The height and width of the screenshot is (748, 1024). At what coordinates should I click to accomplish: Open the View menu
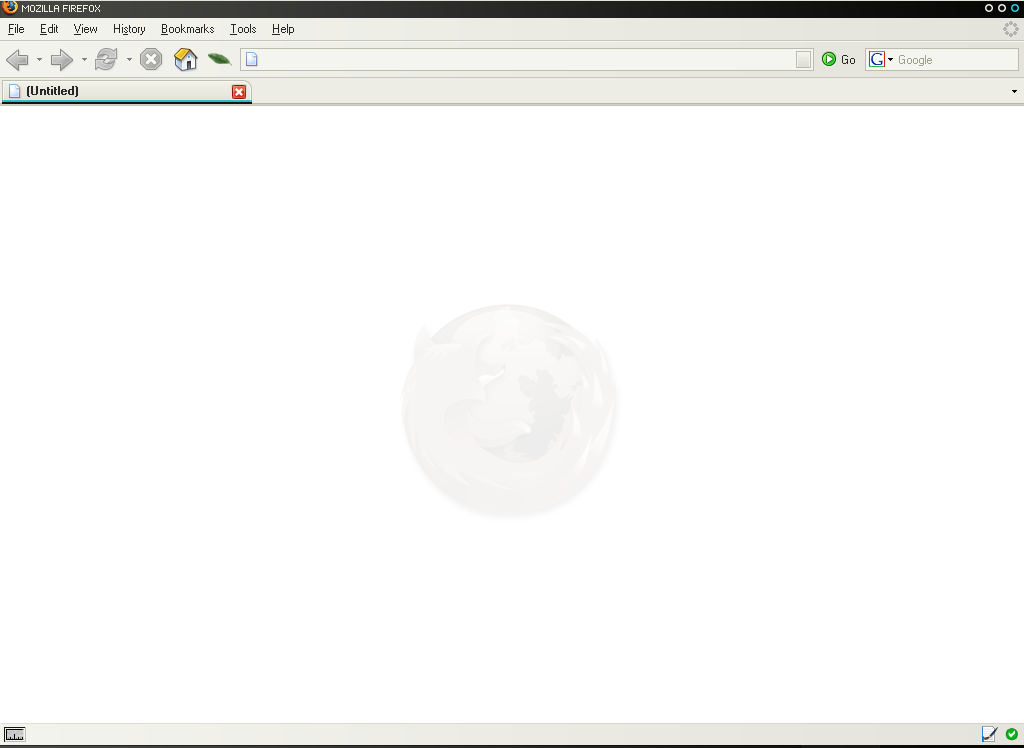(86, 29)
